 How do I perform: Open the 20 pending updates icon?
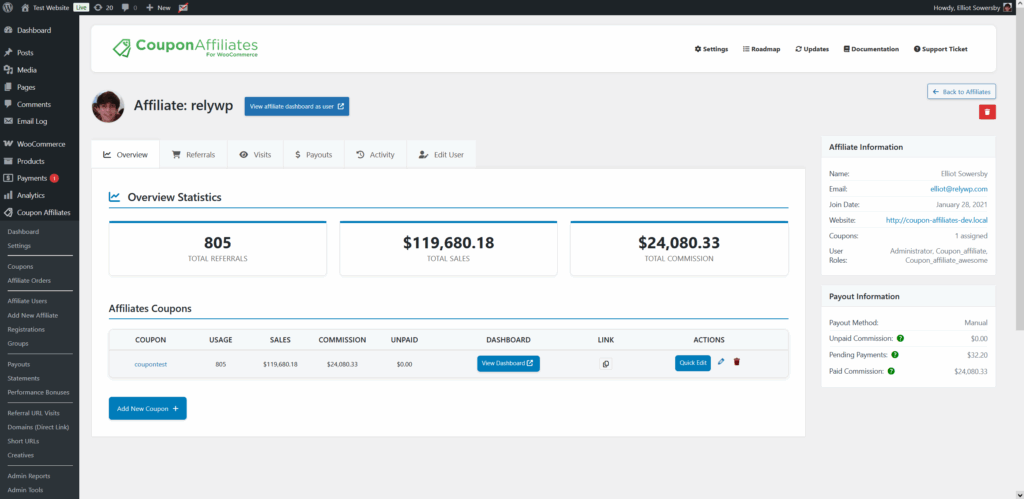[x=103, y=7]
